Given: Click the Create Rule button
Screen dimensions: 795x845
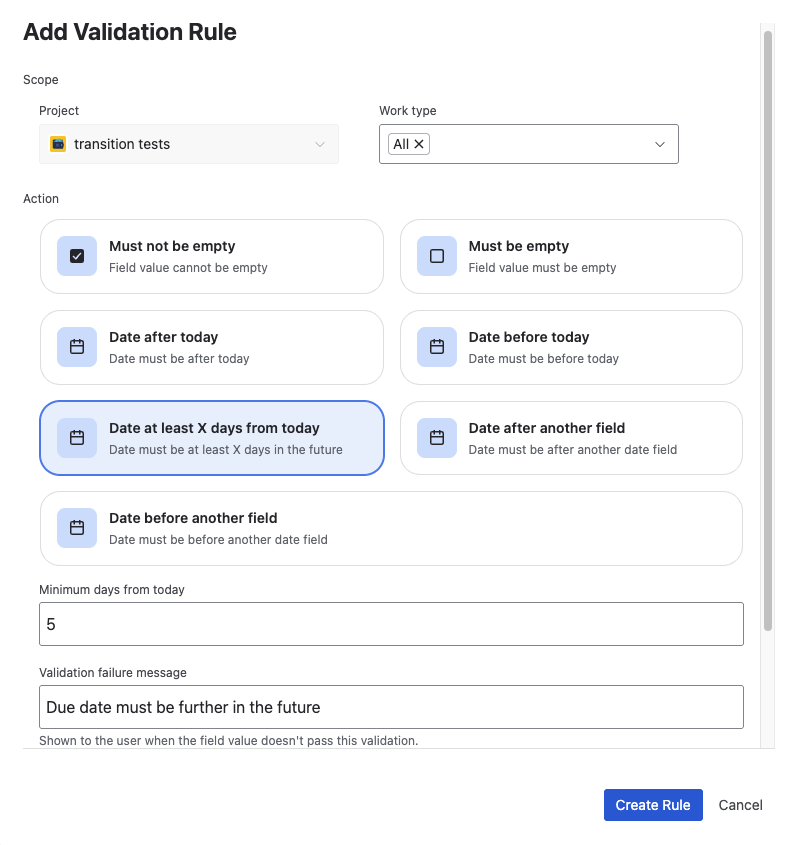Looking at the screenshot, I should [653, 805].
